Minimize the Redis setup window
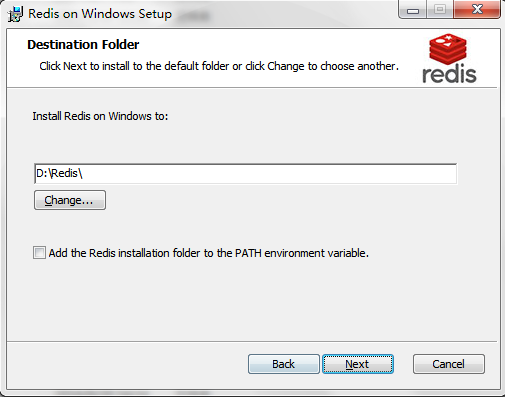Screen dimensions: 505x397 tap(413, 10)
